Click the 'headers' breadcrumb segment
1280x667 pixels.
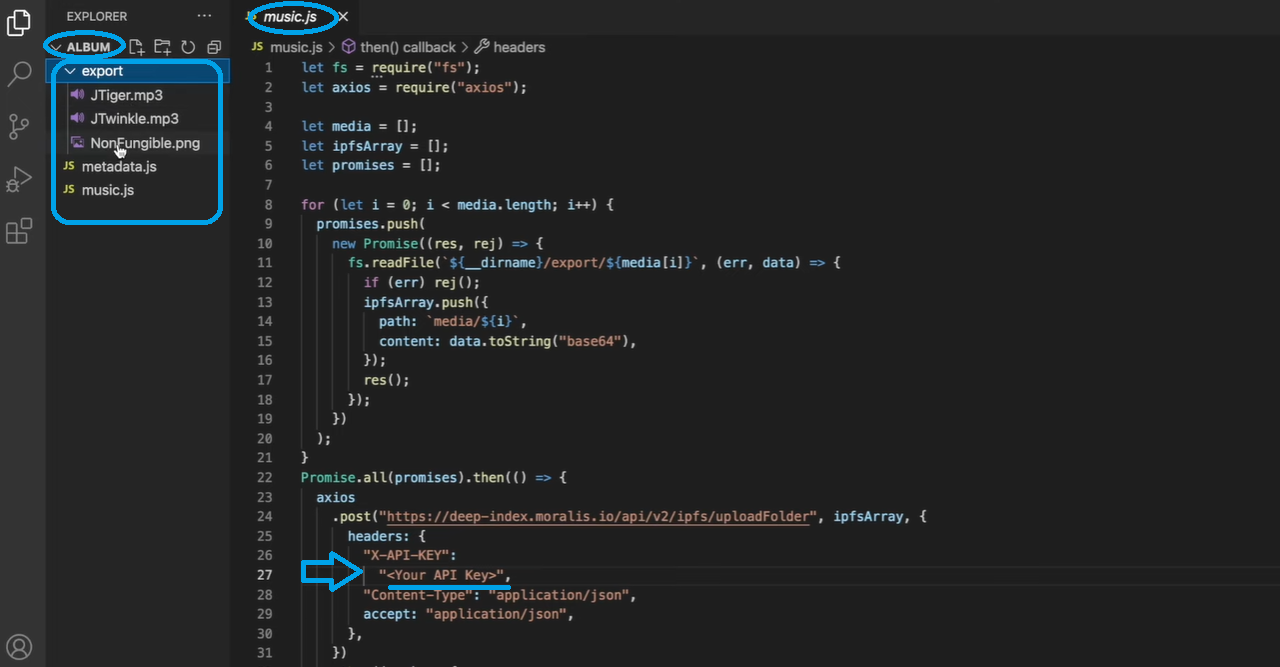519,47
